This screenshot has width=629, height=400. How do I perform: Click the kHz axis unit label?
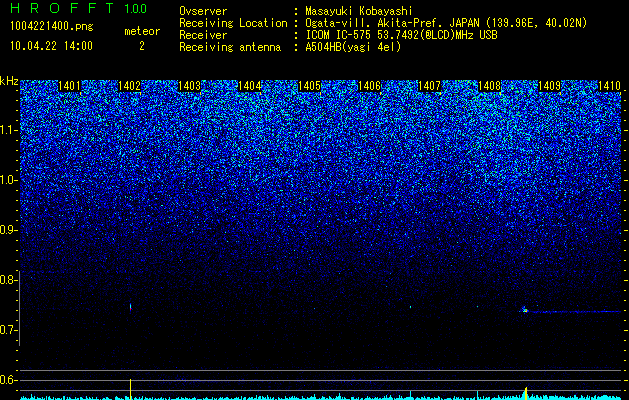pyautogui.click(x=9, y=81)
